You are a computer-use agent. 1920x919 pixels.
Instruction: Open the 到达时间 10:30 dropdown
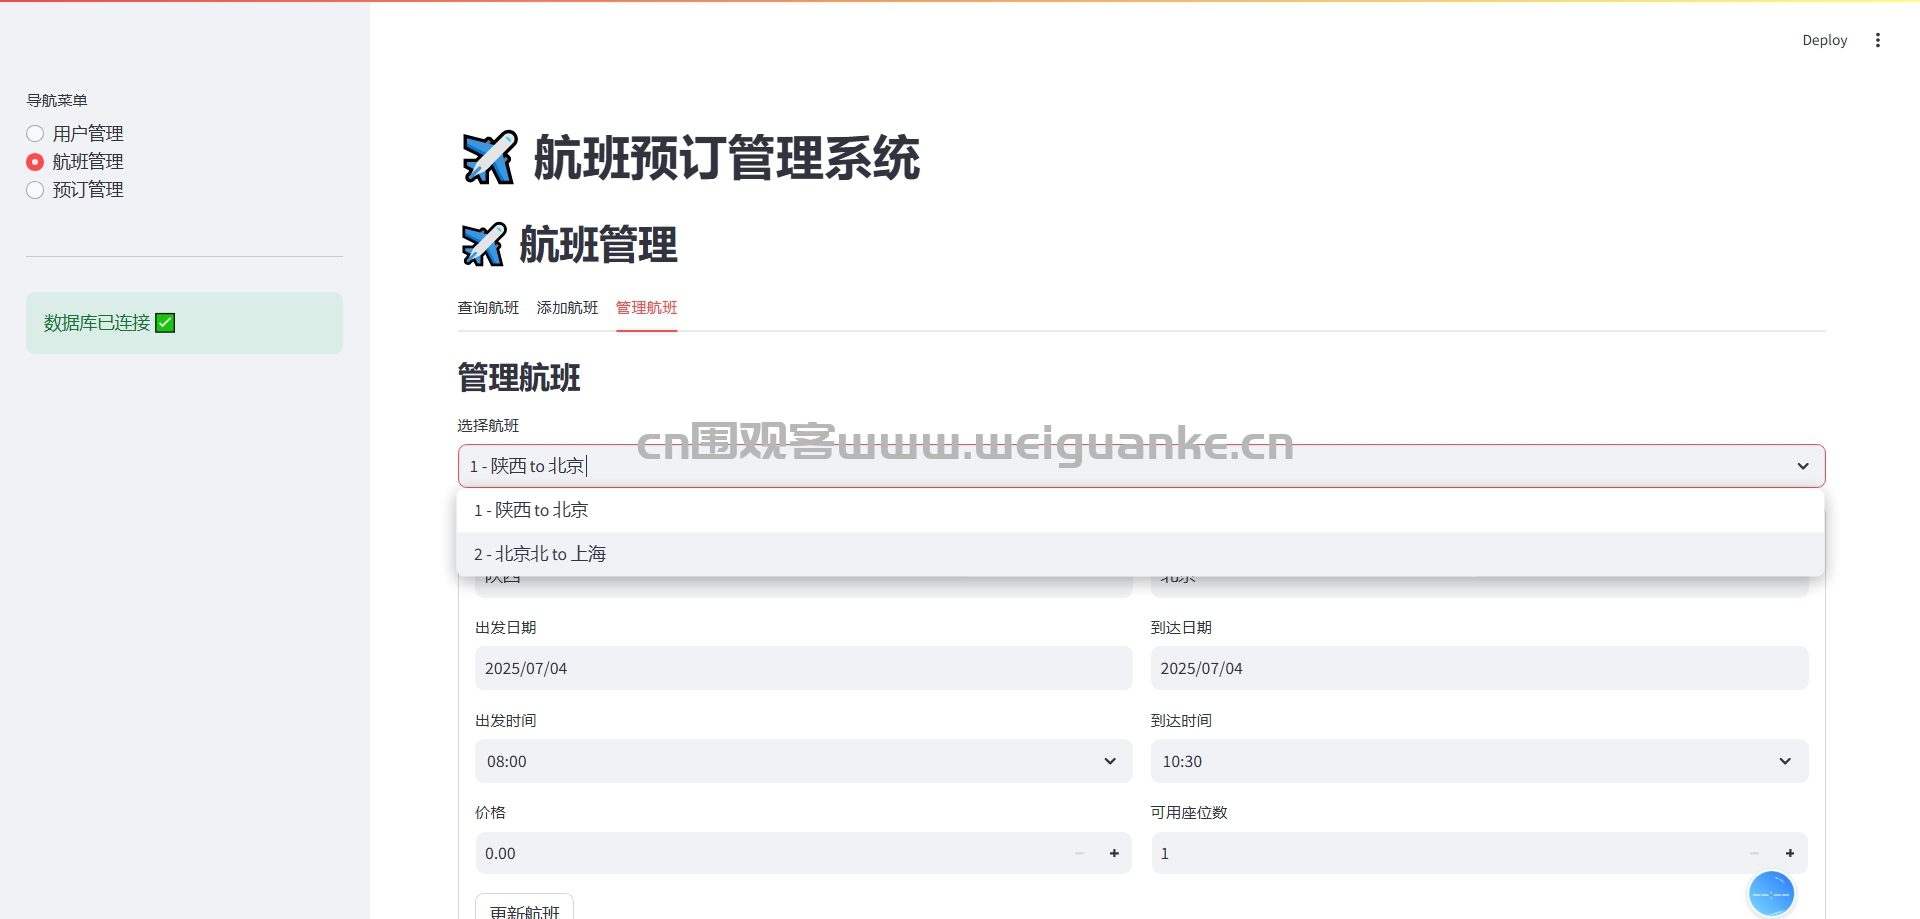pyautogui.click(x=1479, y=761)
